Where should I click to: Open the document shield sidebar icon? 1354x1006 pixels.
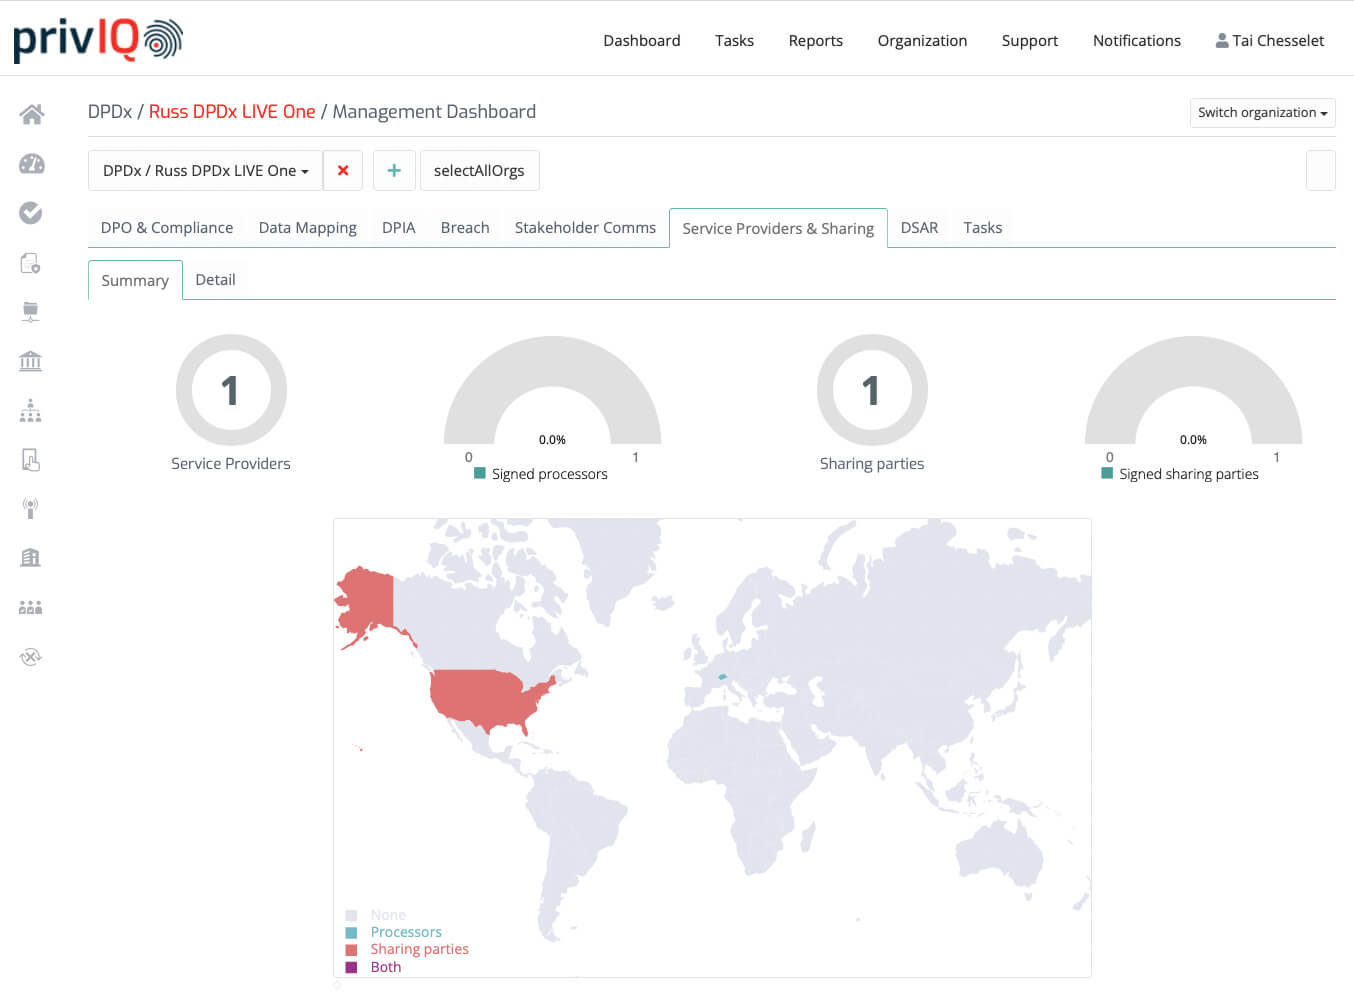pos(31,263)
